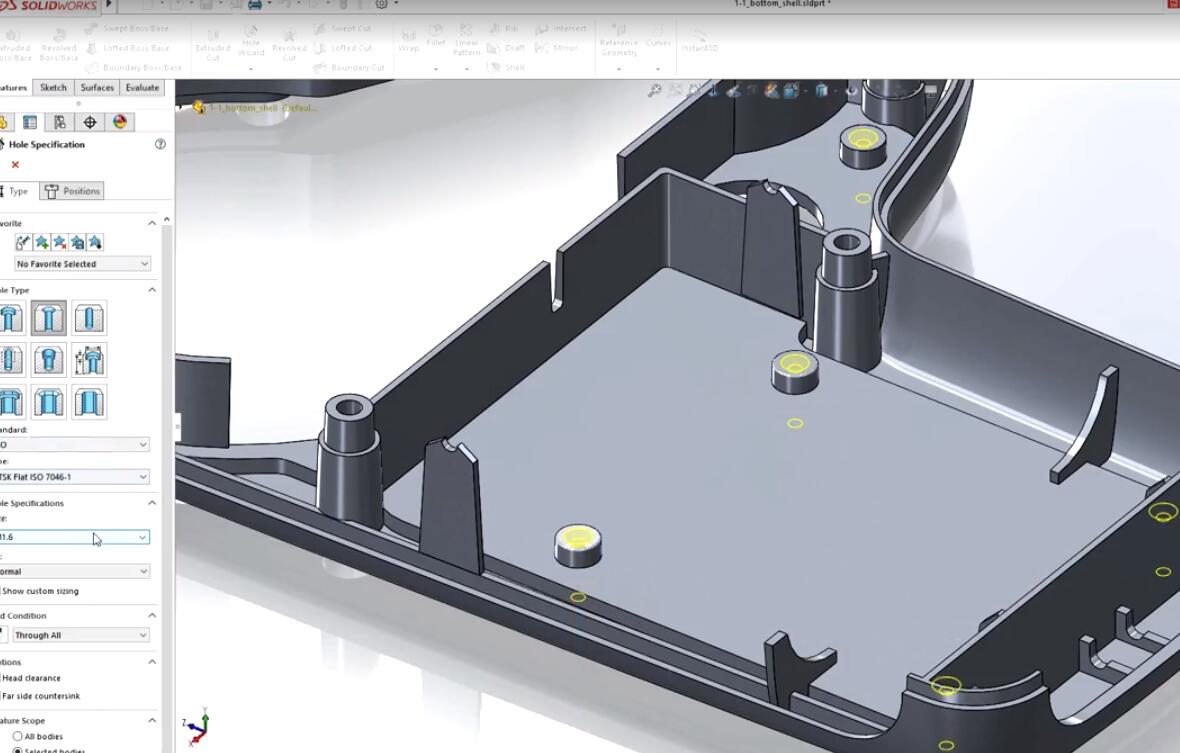Click Save Favorite icon
Viewport: 1180px width, 753px height.
(78, 242)
